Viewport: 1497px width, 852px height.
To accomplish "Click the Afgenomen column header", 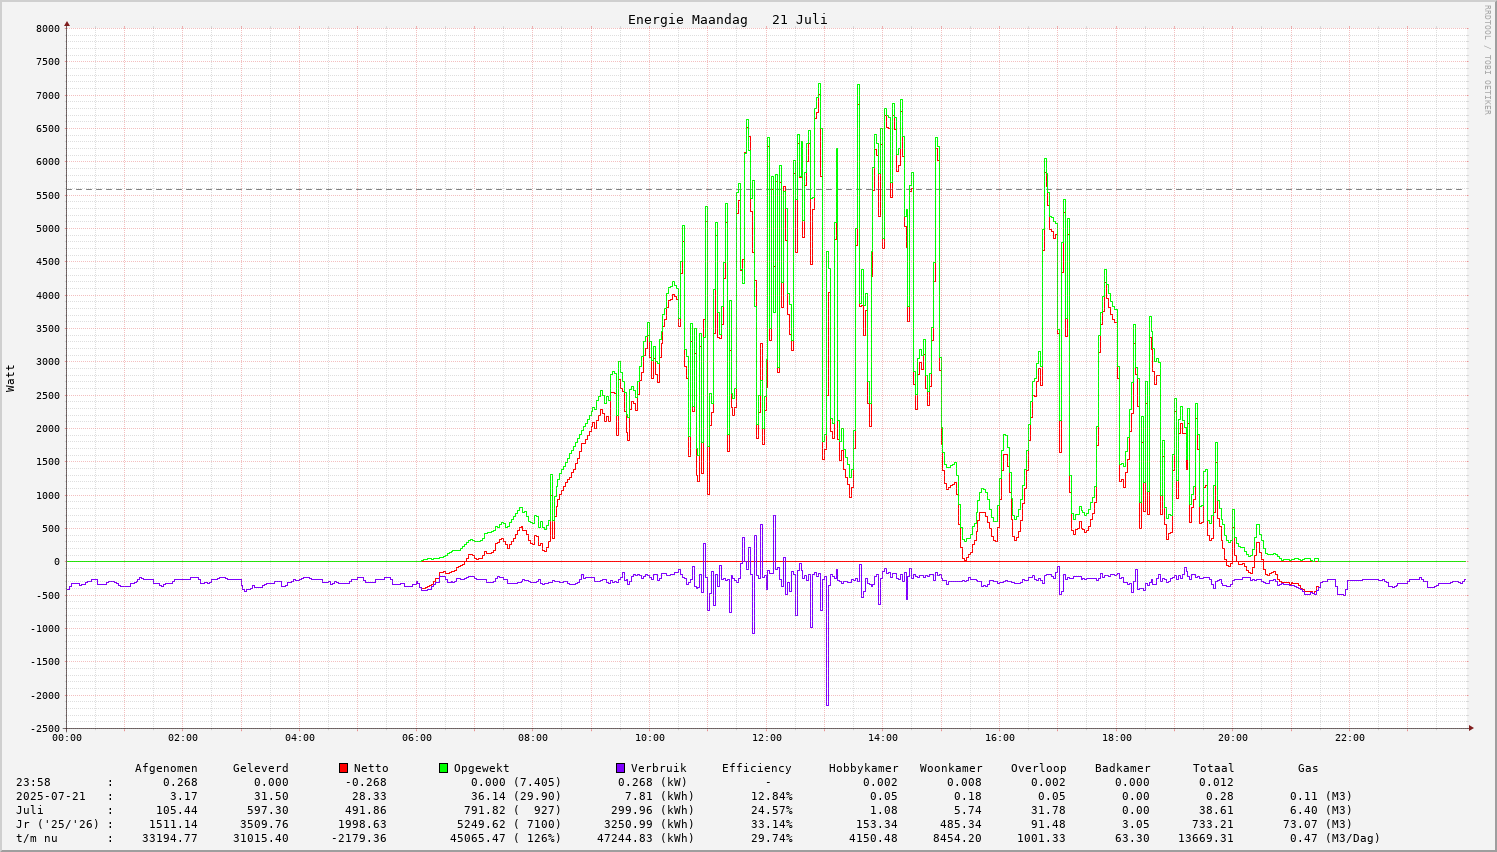I will tap(166, 768).
